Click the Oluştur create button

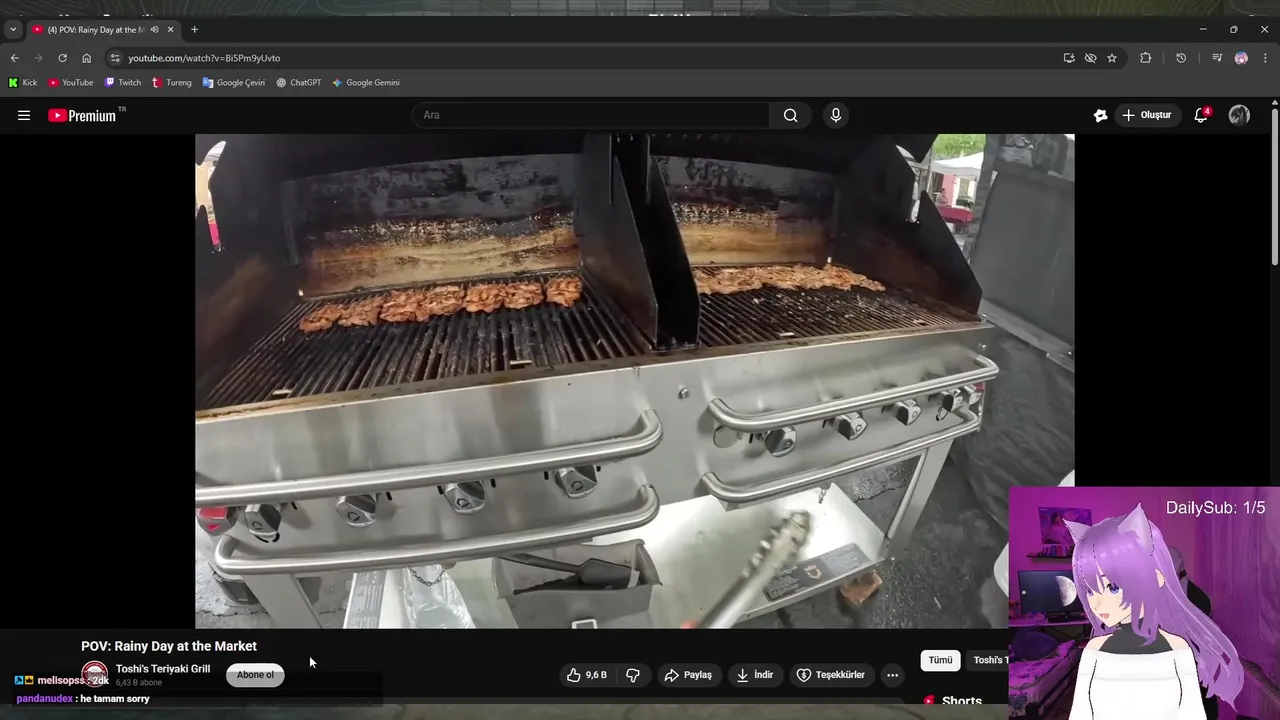(1146, 115)
